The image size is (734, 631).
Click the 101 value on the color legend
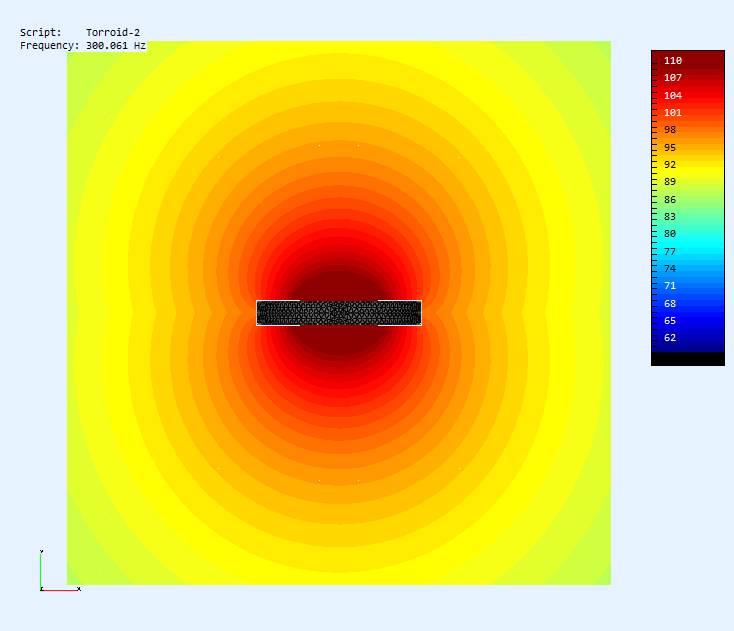coord(673,112)
